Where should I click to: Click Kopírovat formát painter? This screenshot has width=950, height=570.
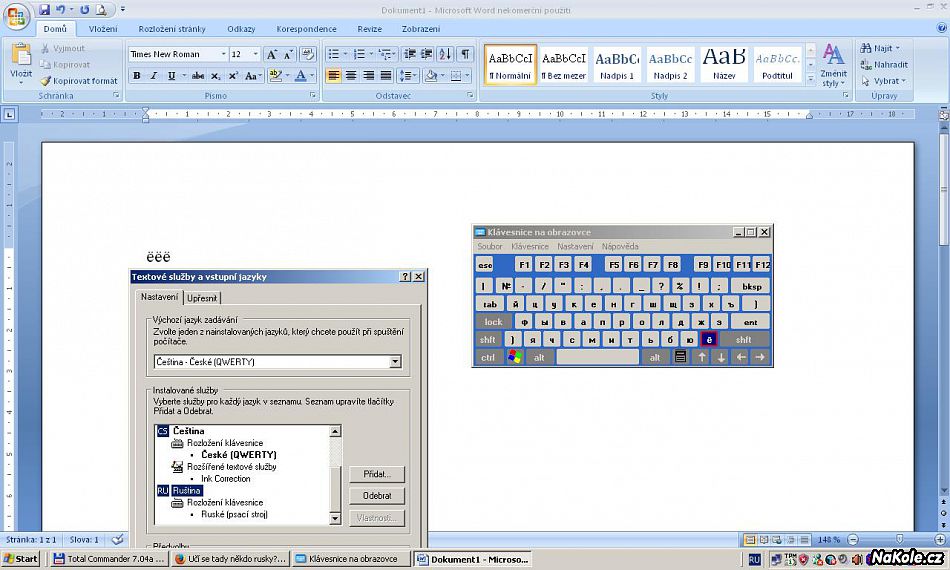pyautogui.click(x=79, y=81)
